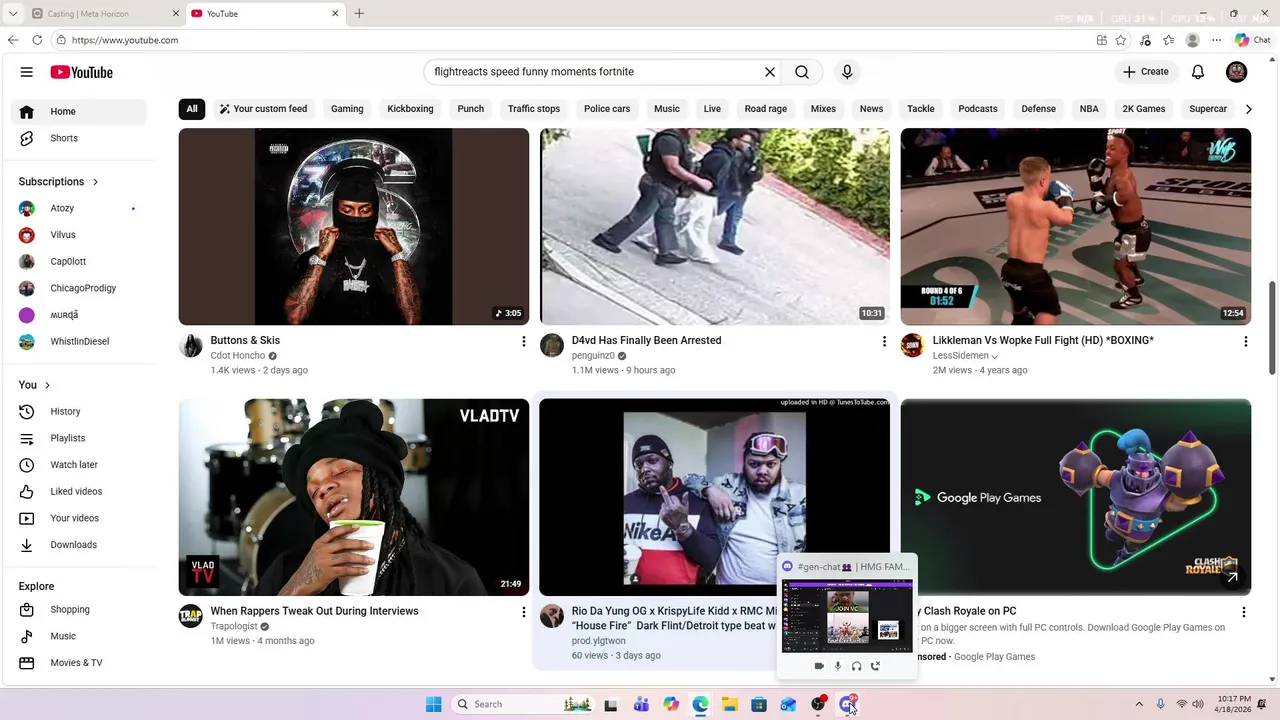Image resolution: width=1280 pixels, height=720 pixels.
Task: Show next filter chips with right arrow
Action: [x=1248, y=109]
